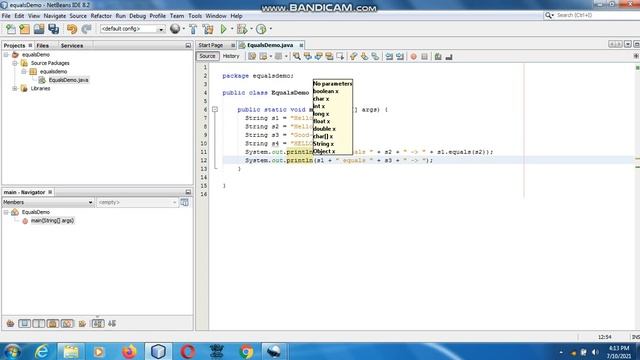640x360 pixels.
Task: Click the Debug Project icon
Action: coord(242,29)
